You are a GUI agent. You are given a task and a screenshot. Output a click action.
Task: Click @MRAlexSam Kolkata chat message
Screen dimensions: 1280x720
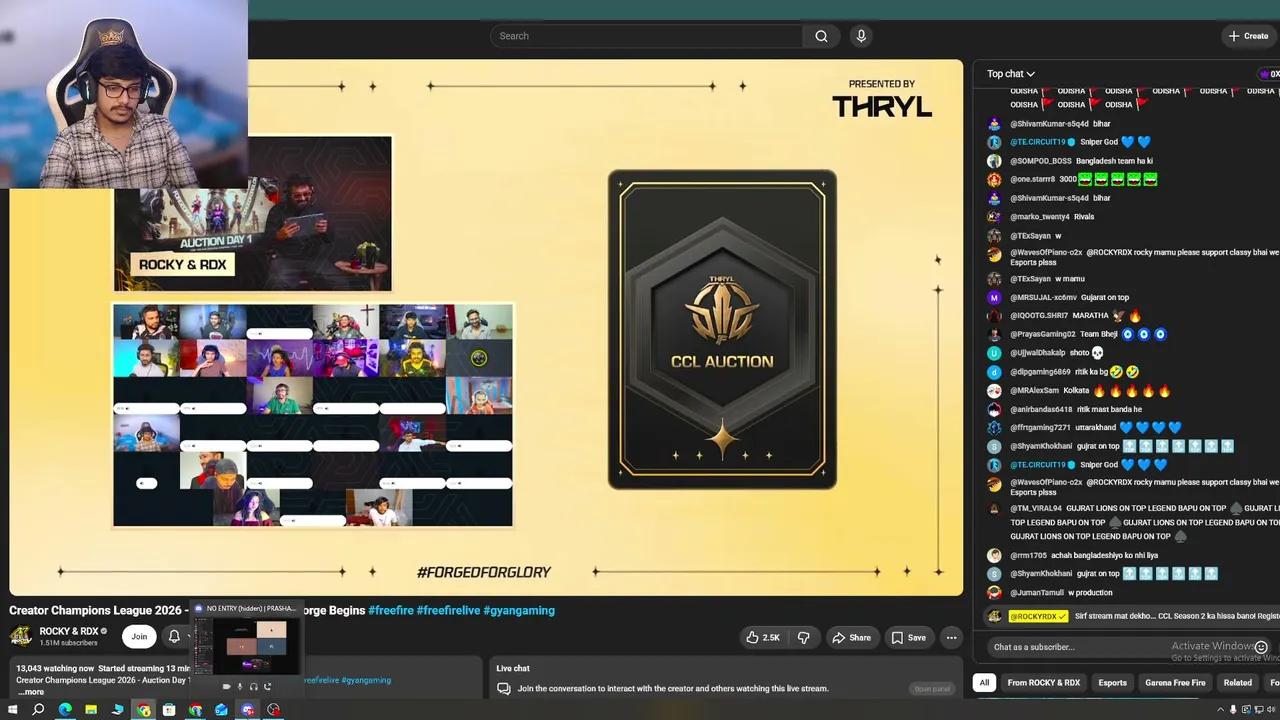(x=1079, y=391)
